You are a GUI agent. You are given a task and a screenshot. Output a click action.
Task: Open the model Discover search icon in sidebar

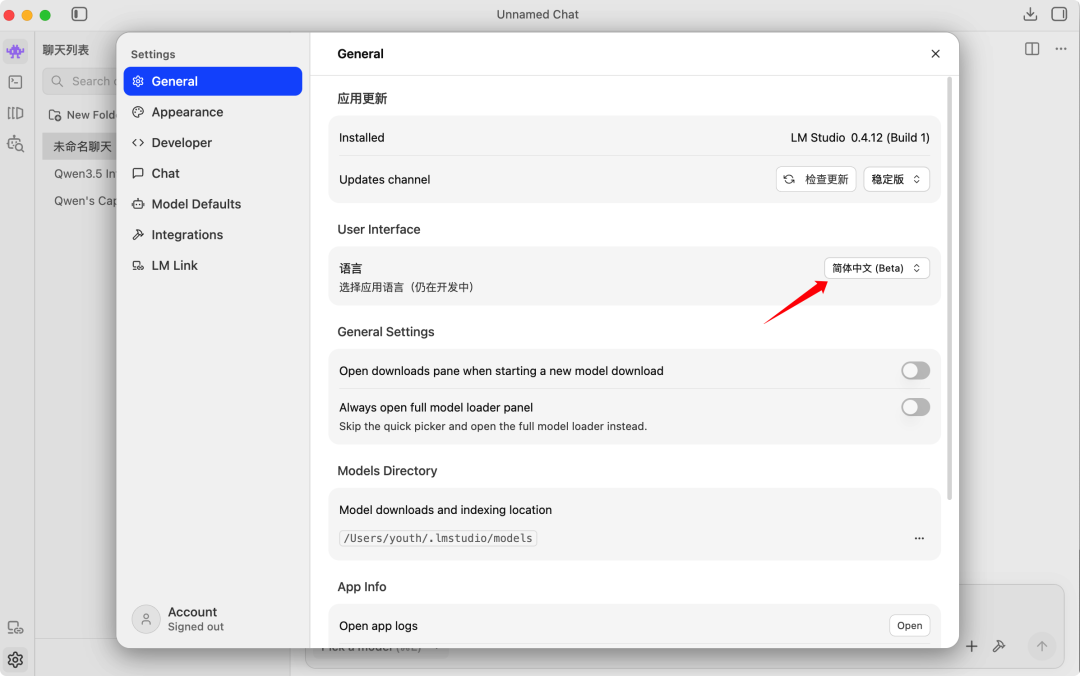click(x=15, y=144)
